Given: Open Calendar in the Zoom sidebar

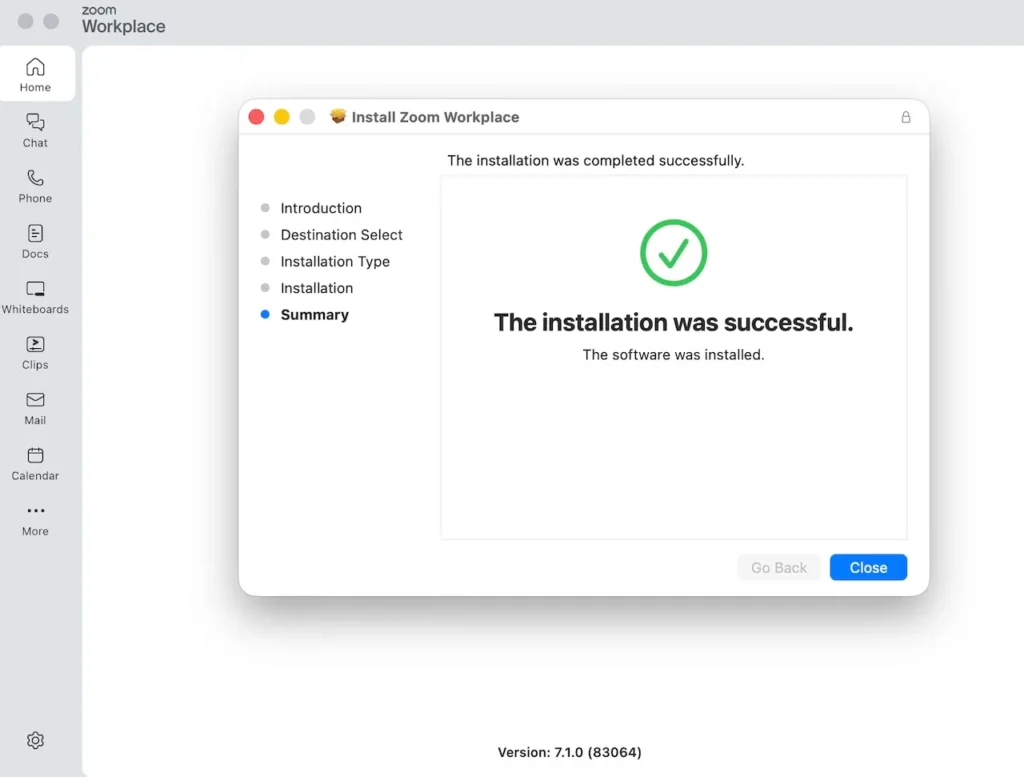Looking at the screenshot, I should [x=35, y=464].
